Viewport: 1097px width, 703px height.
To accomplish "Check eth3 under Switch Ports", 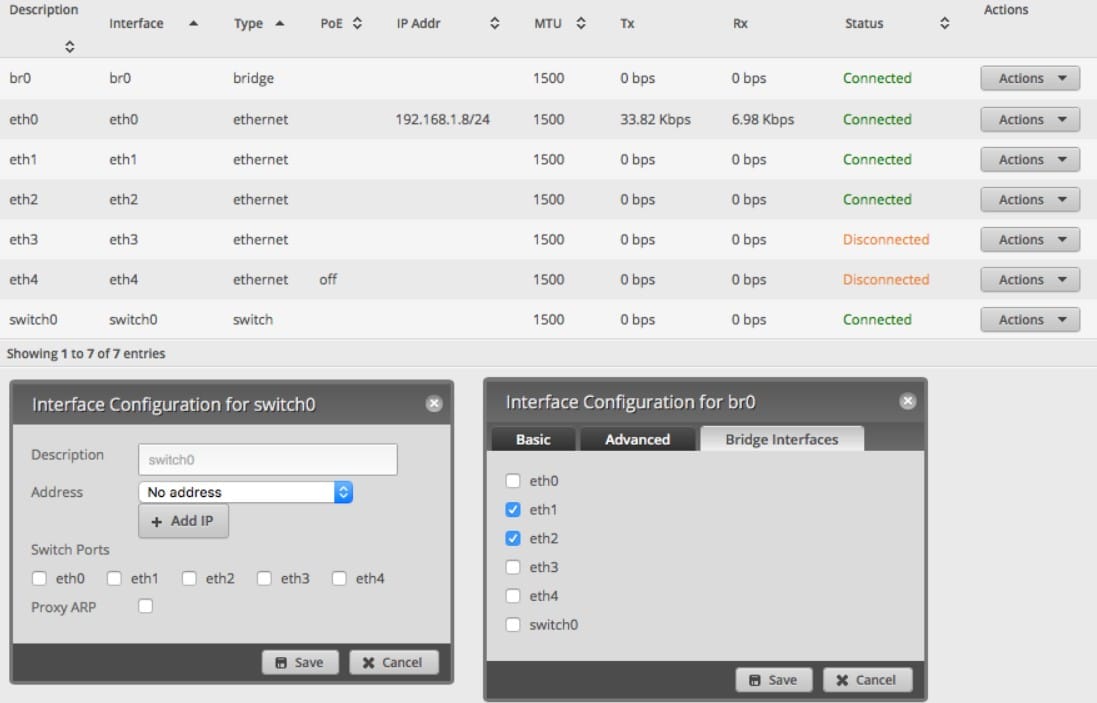I will (x=264, y=578).
